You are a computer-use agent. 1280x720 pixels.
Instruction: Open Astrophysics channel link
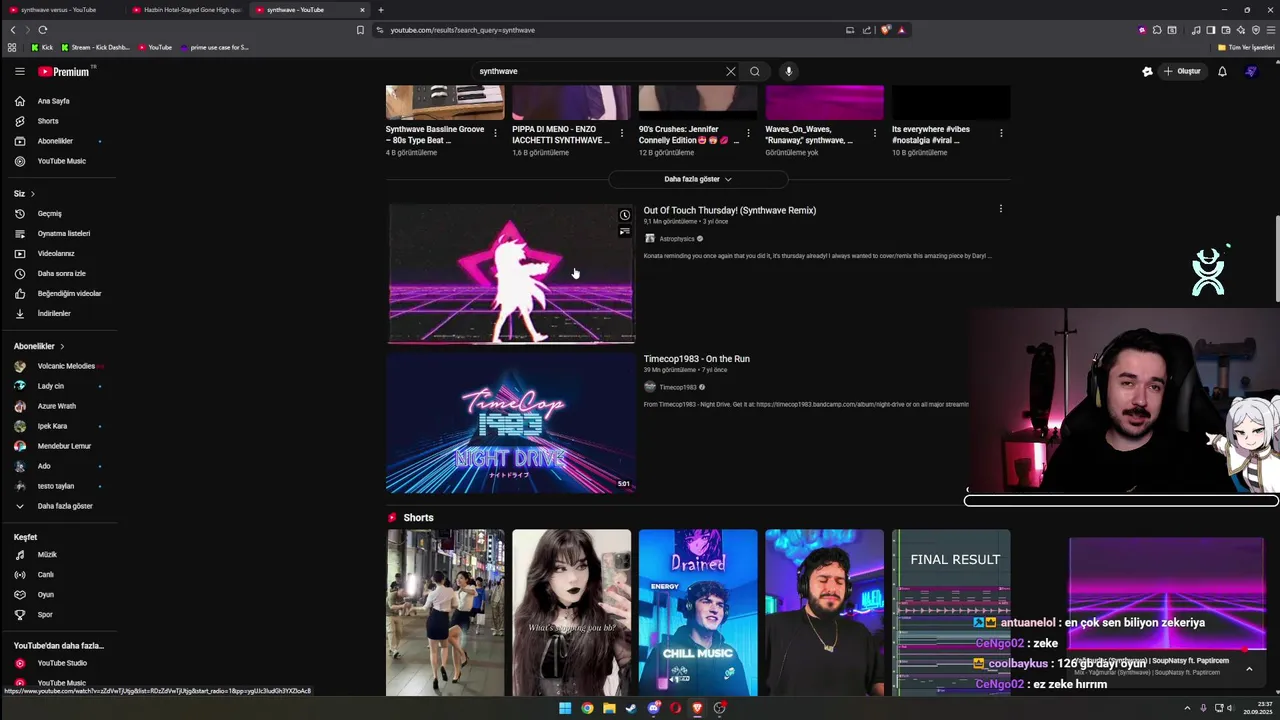click(676, 239)
